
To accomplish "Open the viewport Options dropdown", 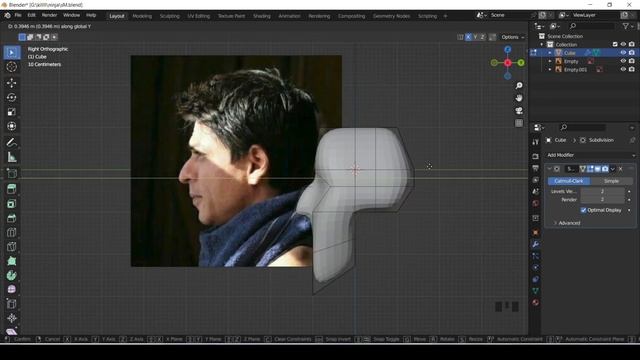I will coord(513,37).
